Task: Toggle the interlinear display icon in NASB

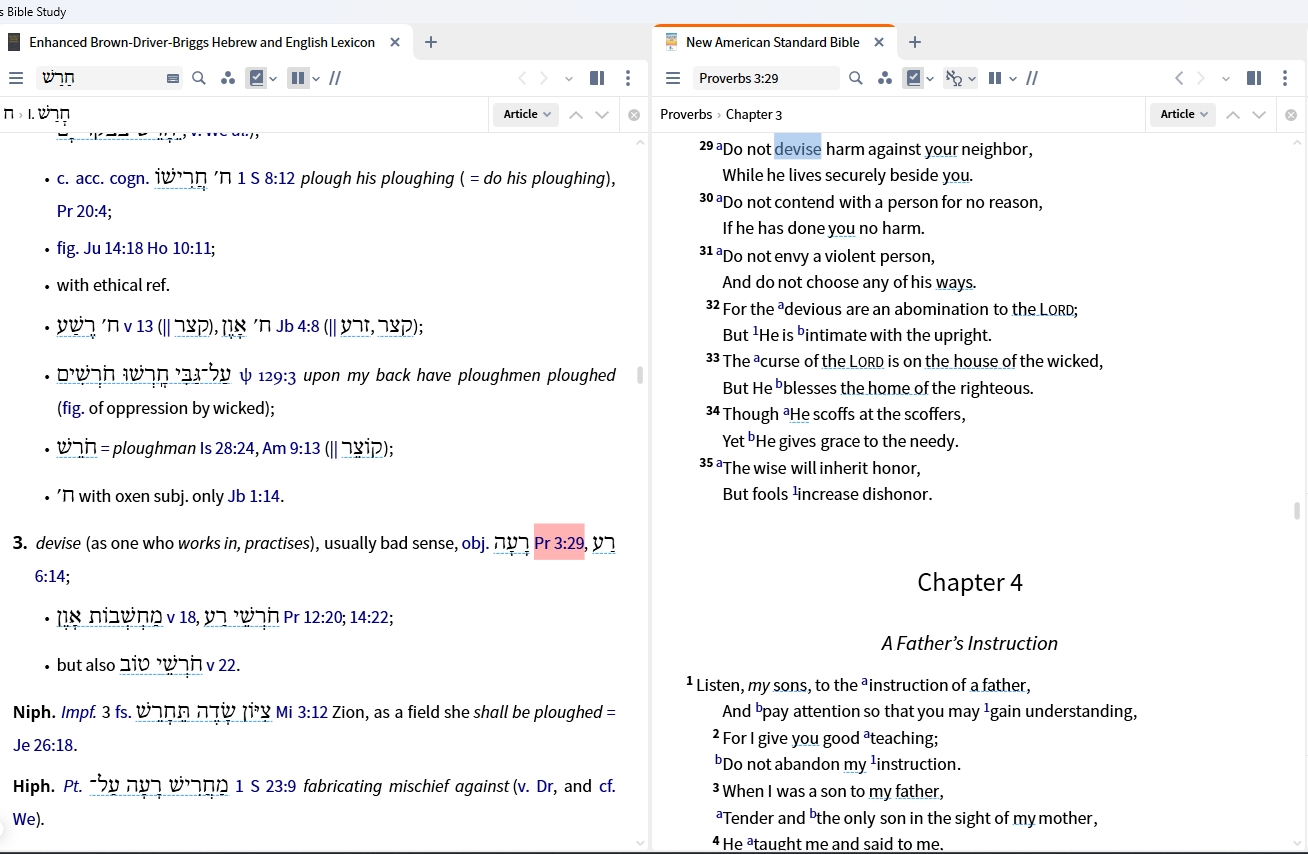Action: coord(954,78)
